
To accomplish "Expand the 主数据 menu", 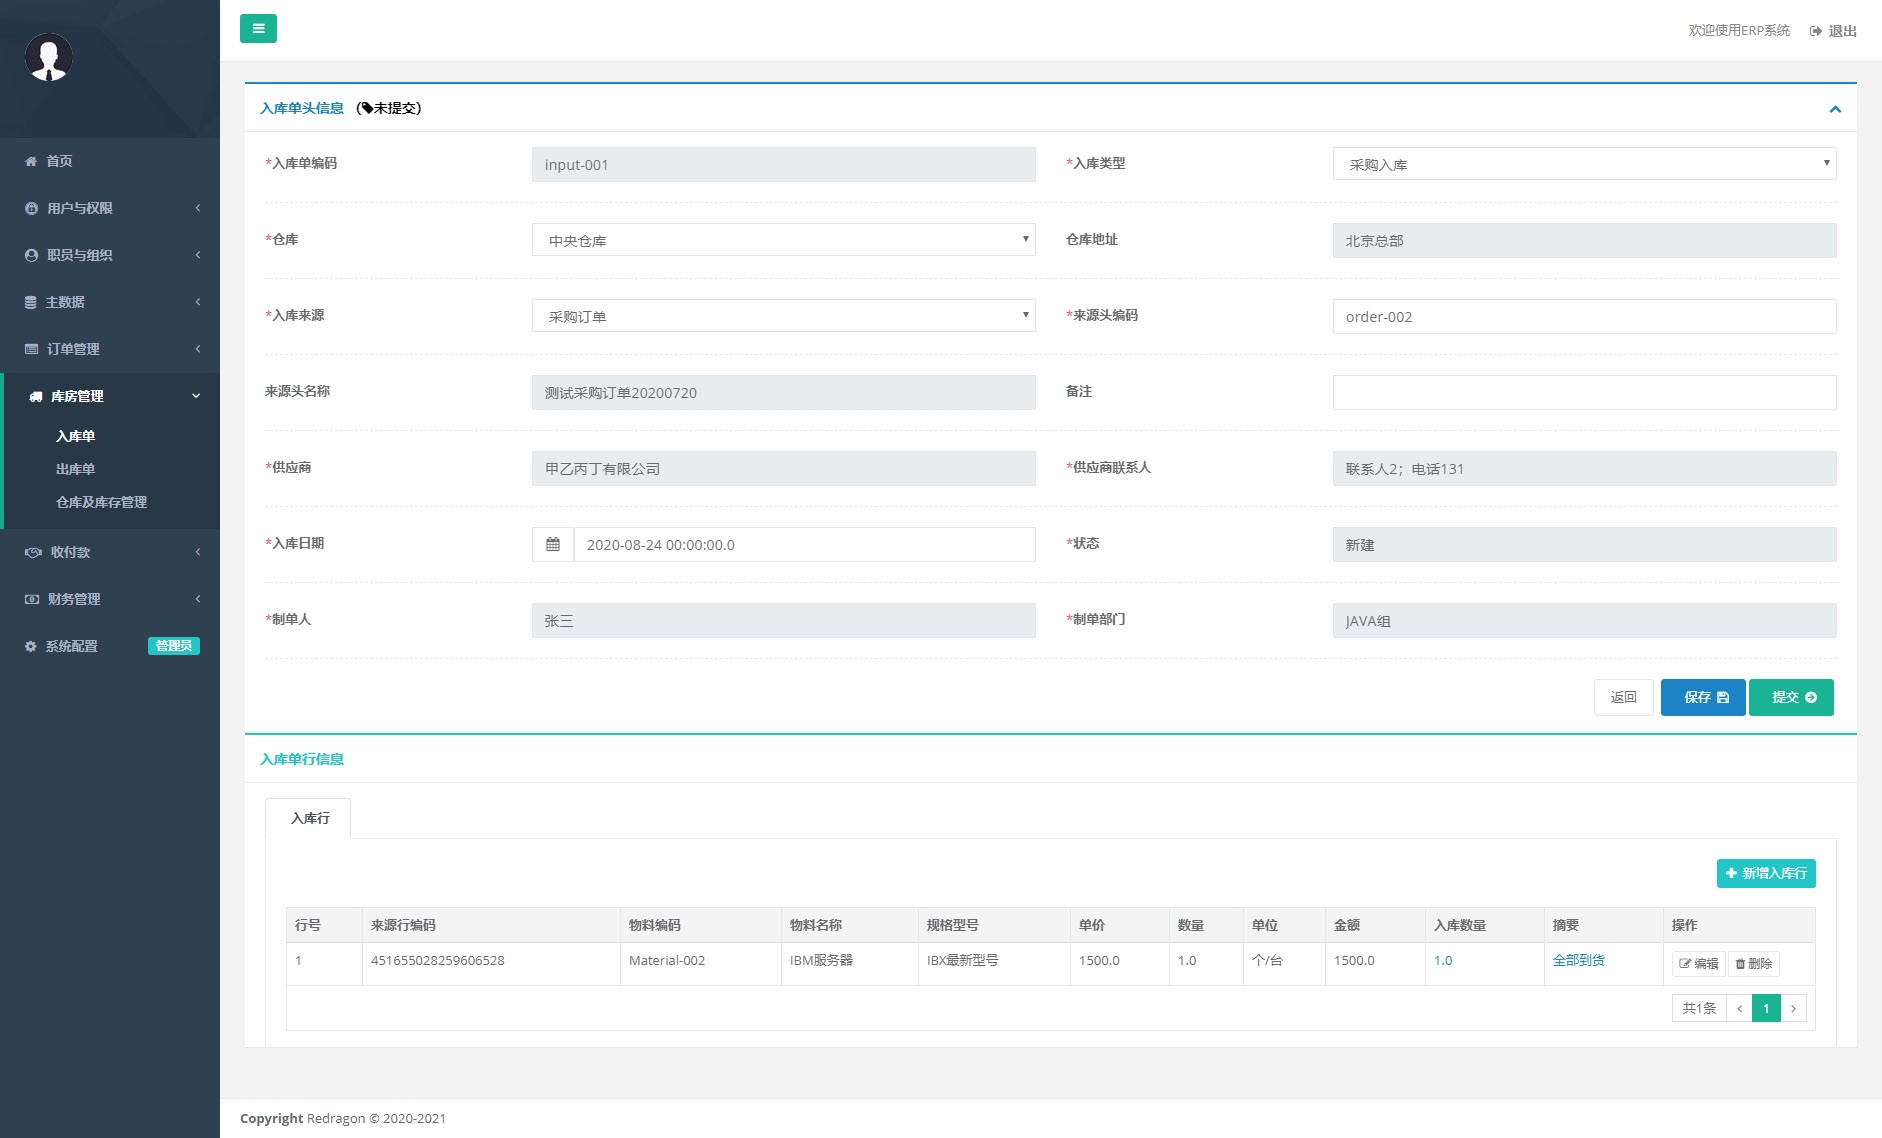I will pos(110,302).
